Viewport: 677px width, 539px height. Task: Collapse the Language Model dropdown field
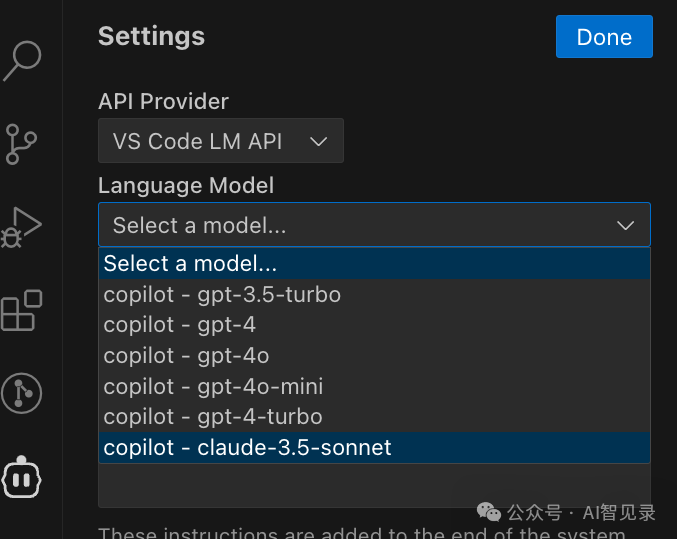coord(374,225)
